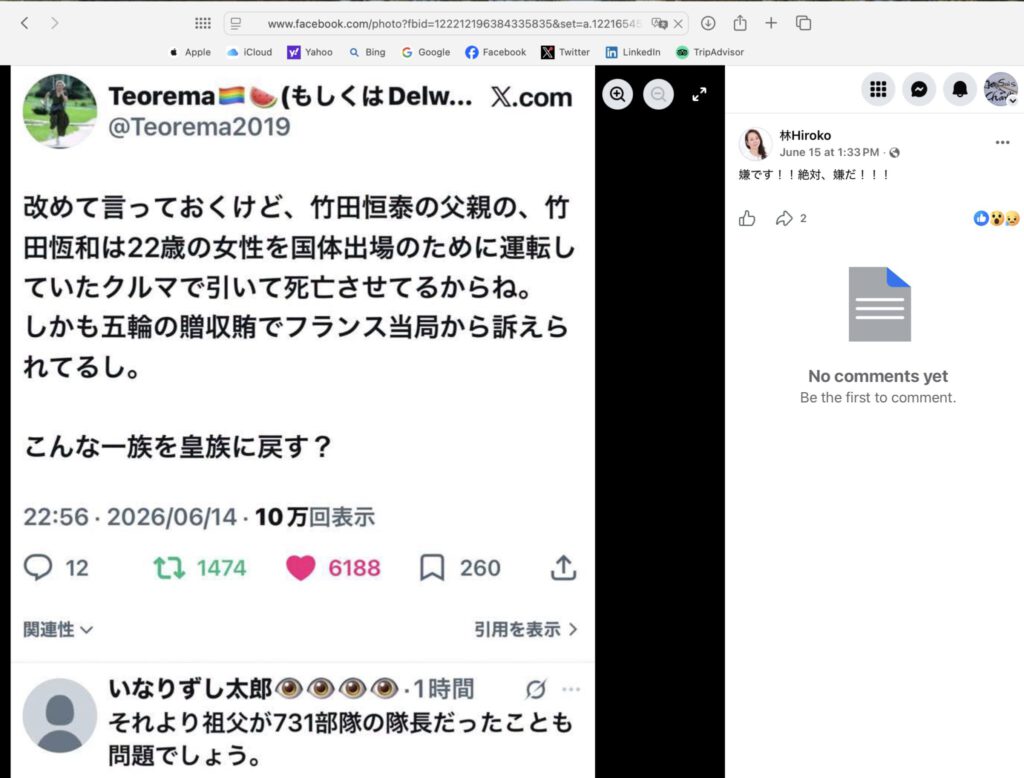Click the tweet upload share icon
Image resolution: width=1024 pixels, height=778 pixels.
[563, 568]
